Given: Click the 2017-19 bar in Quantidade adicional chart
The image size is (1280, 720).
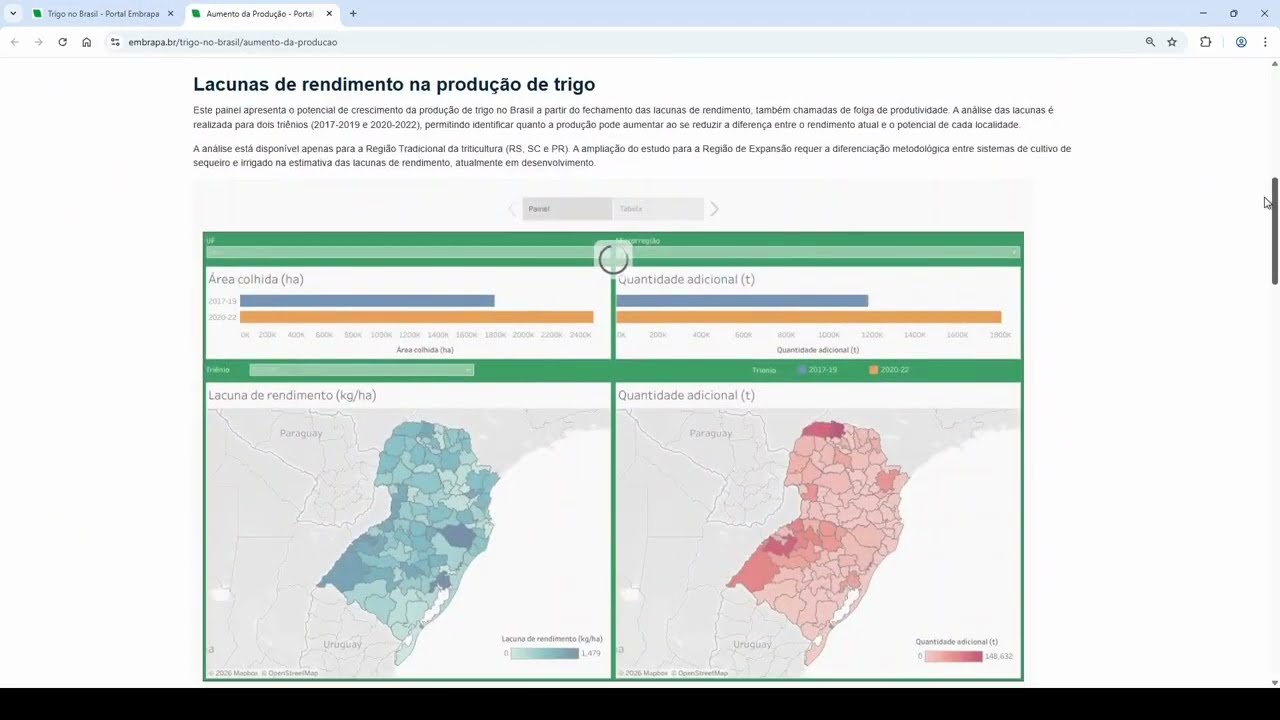Looking at the screenshot, I should (743, 301).
